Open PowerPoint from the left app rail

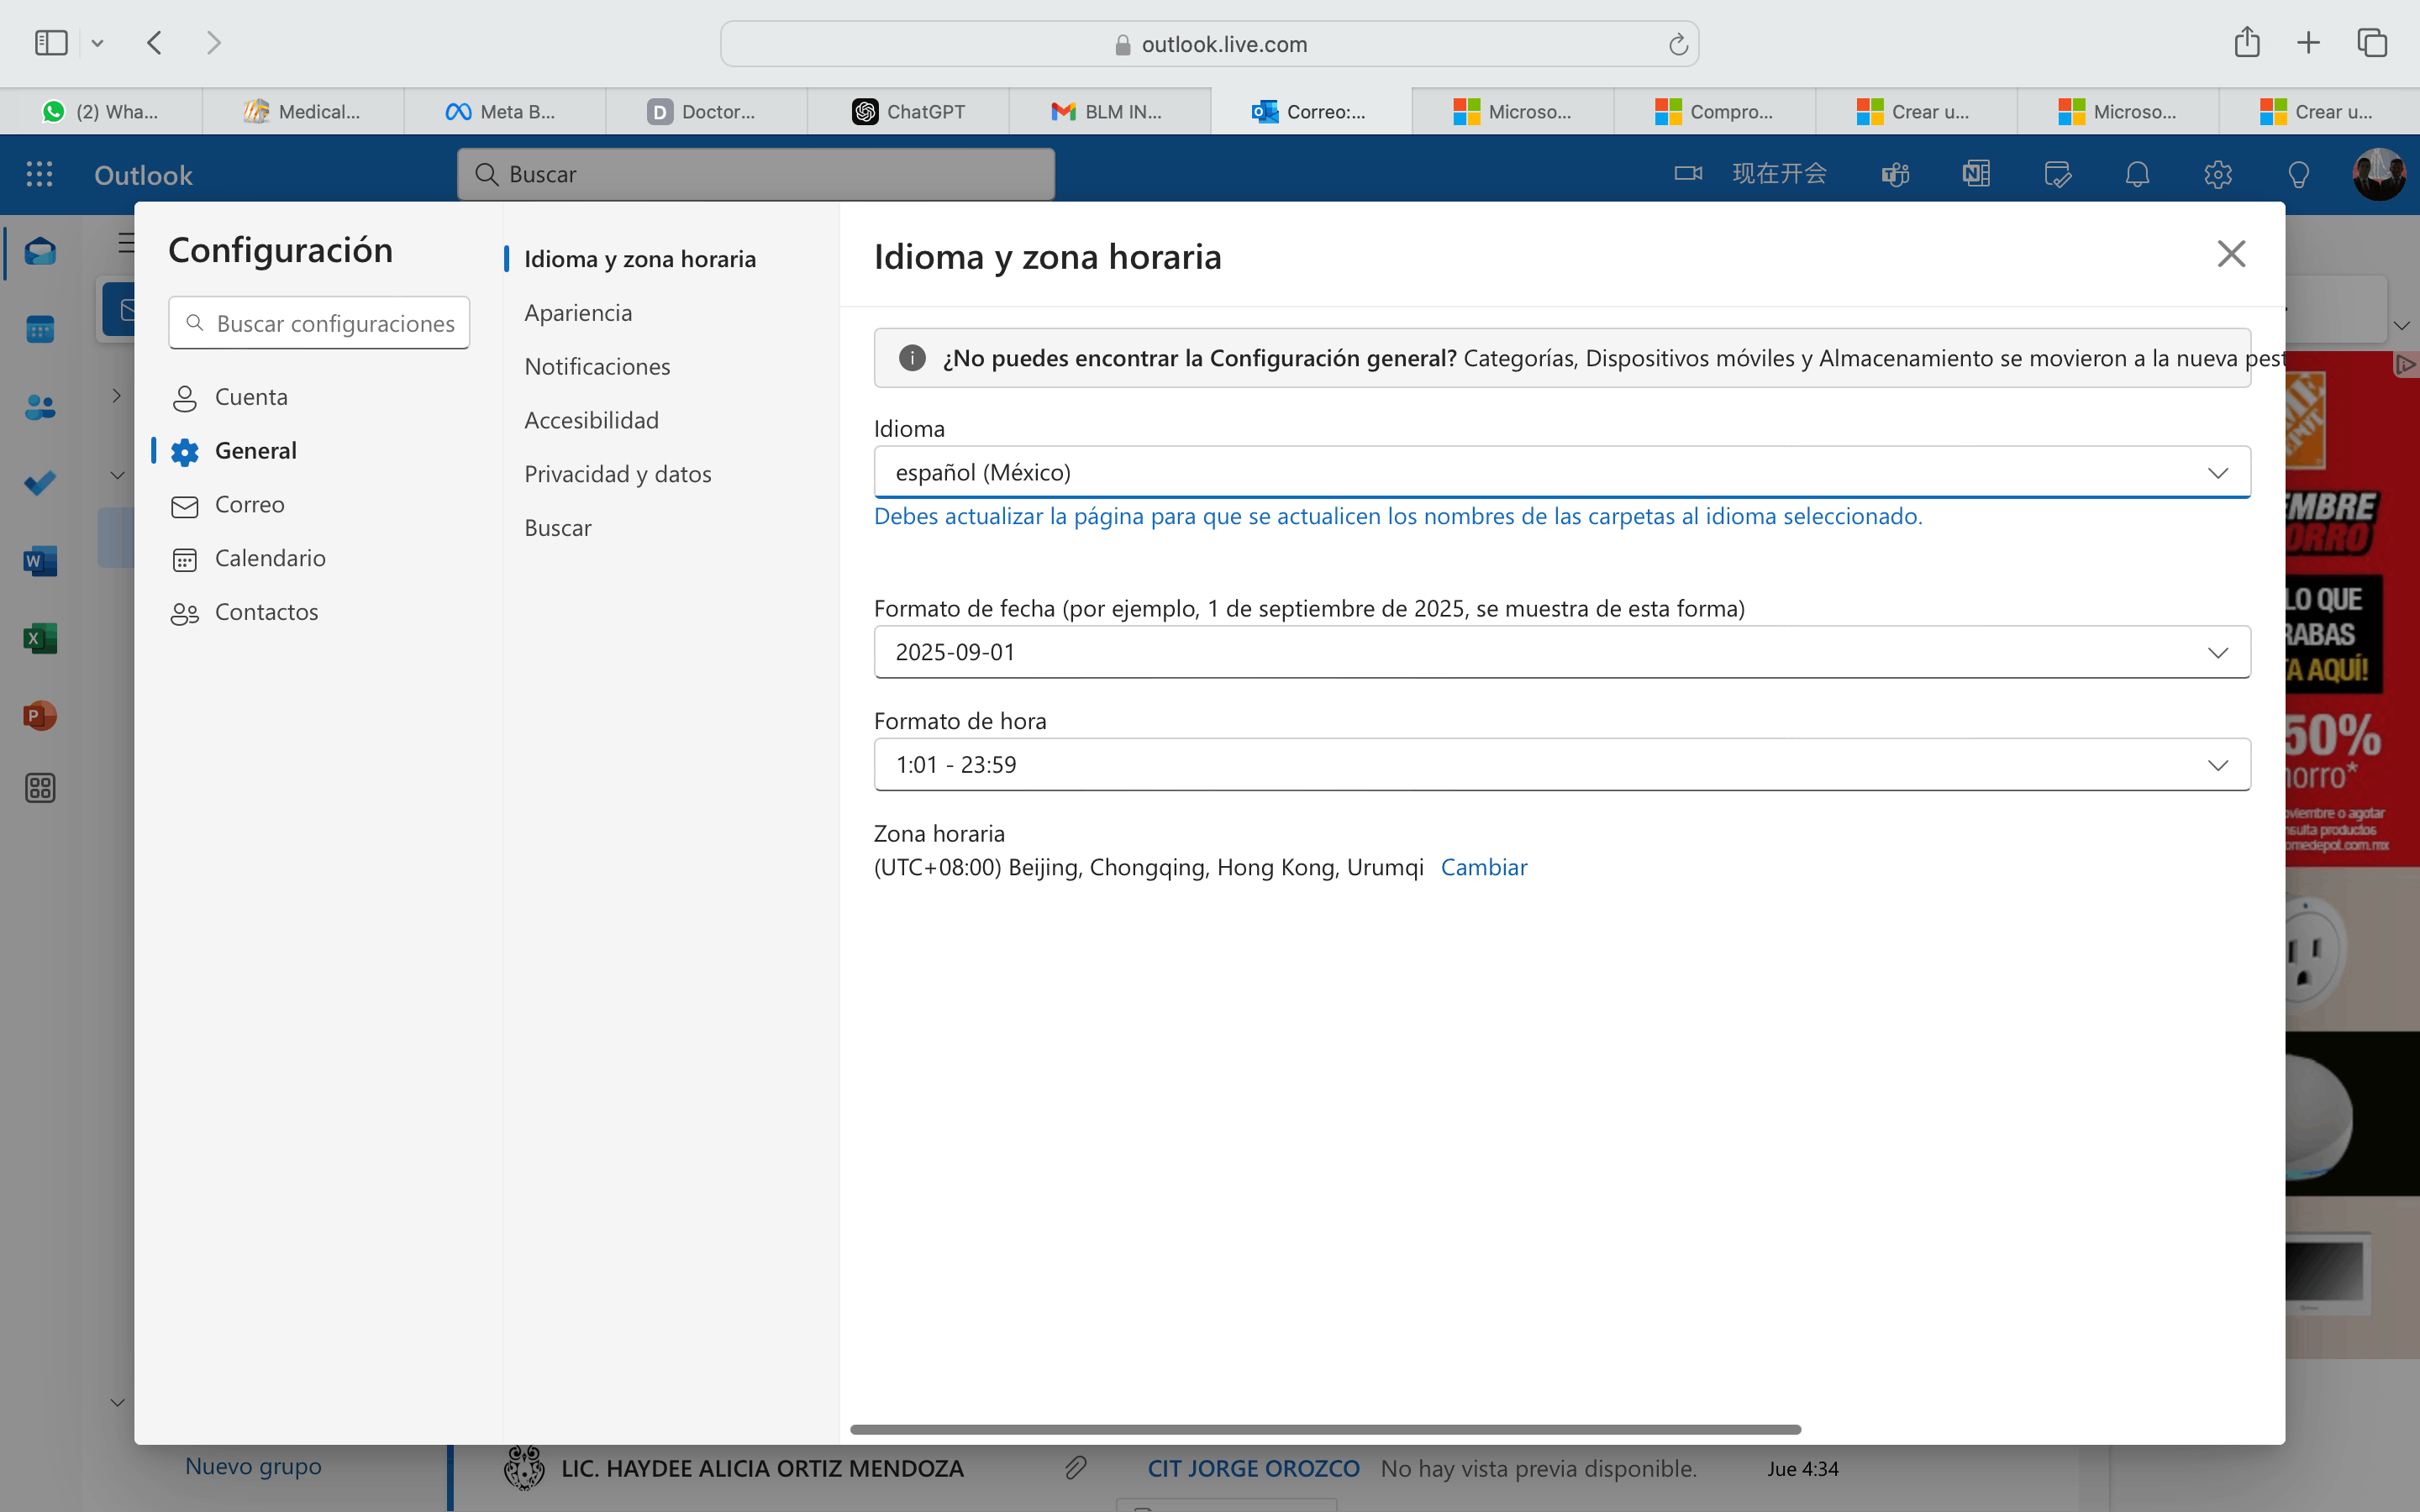click(40, 715)
